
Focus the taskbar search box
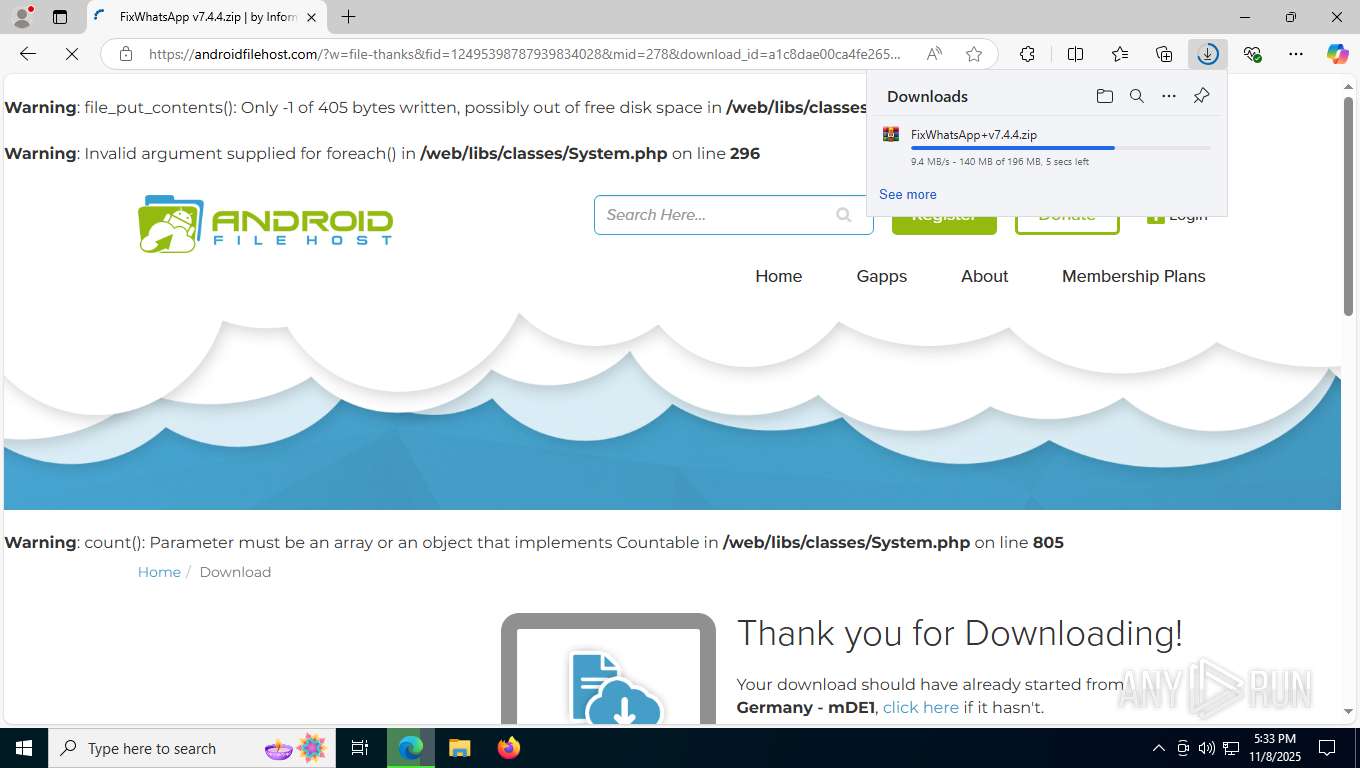click(191, 748)
